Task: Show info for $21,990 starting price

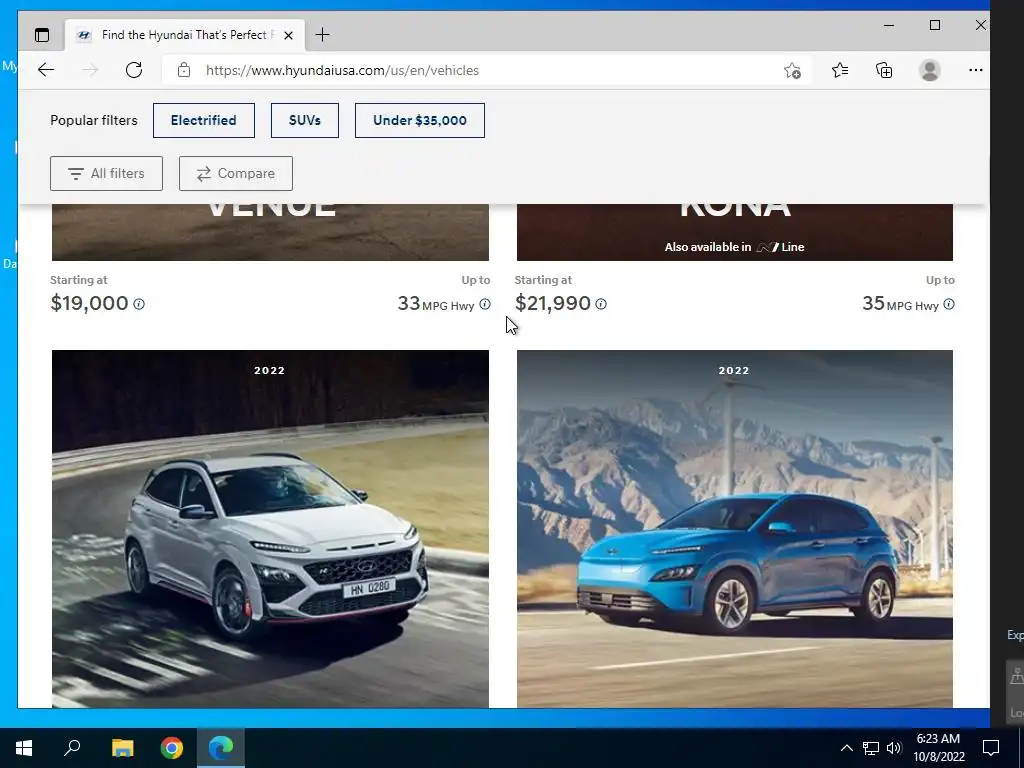Action: point(601,304)
